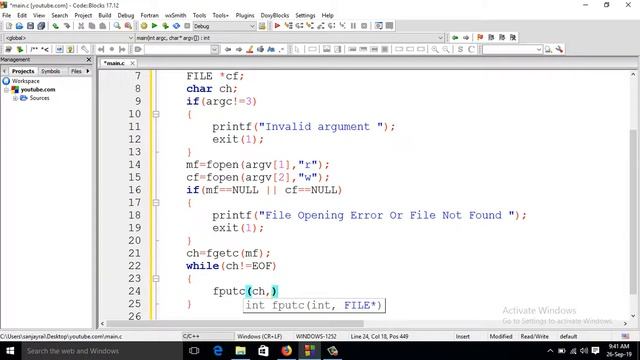The height and width of the screenshot is (360, 640).
Task: Switch to the Symbols tab
Action: 51,71
